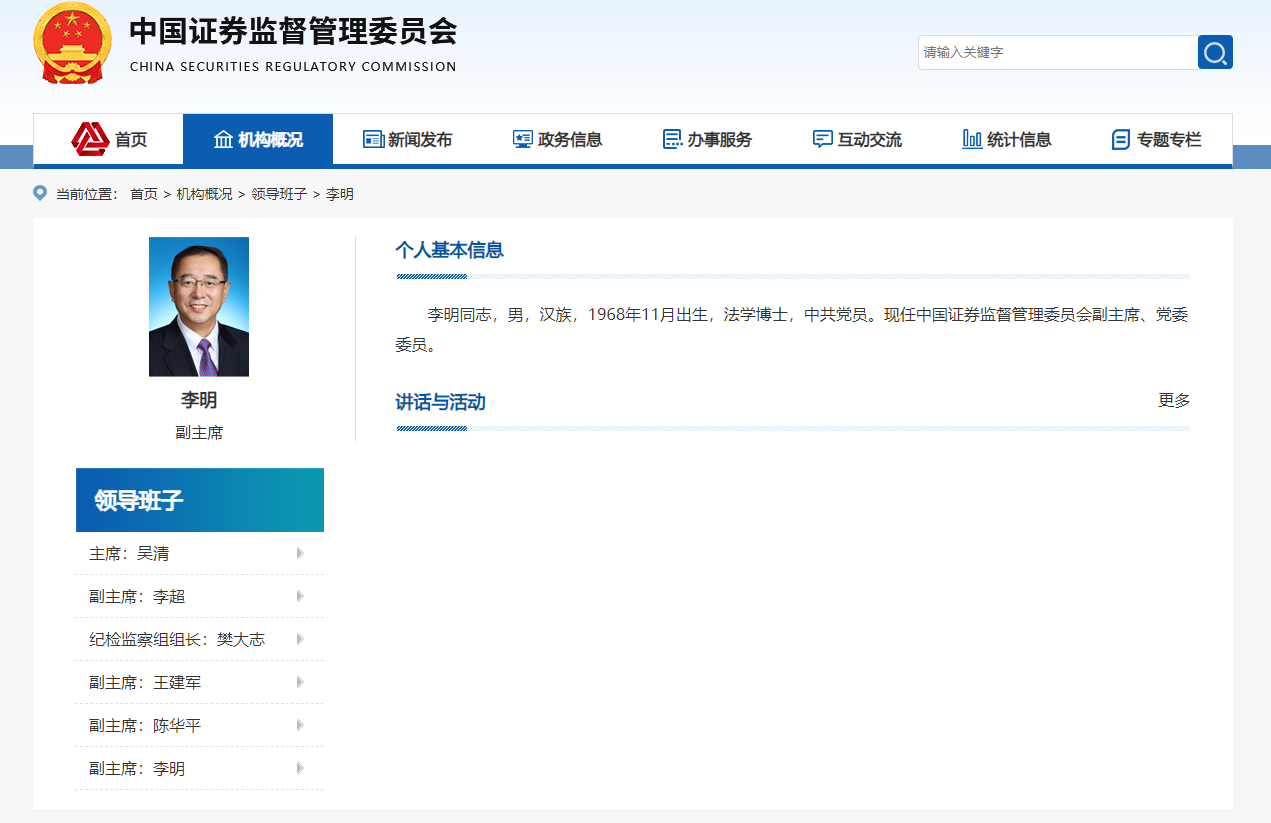Open the 新闻发布 navigation tab
This screenshot has height=823, width=1271.
click(x=407, y=139)
